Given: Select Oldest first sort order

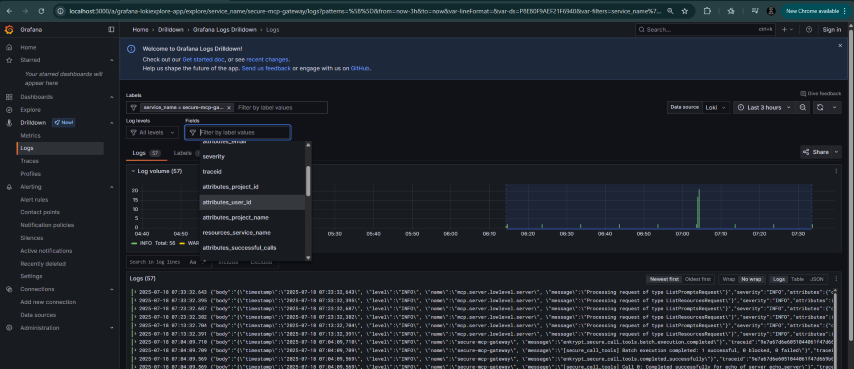Looking at the screenshot, I should coord(698,279).
